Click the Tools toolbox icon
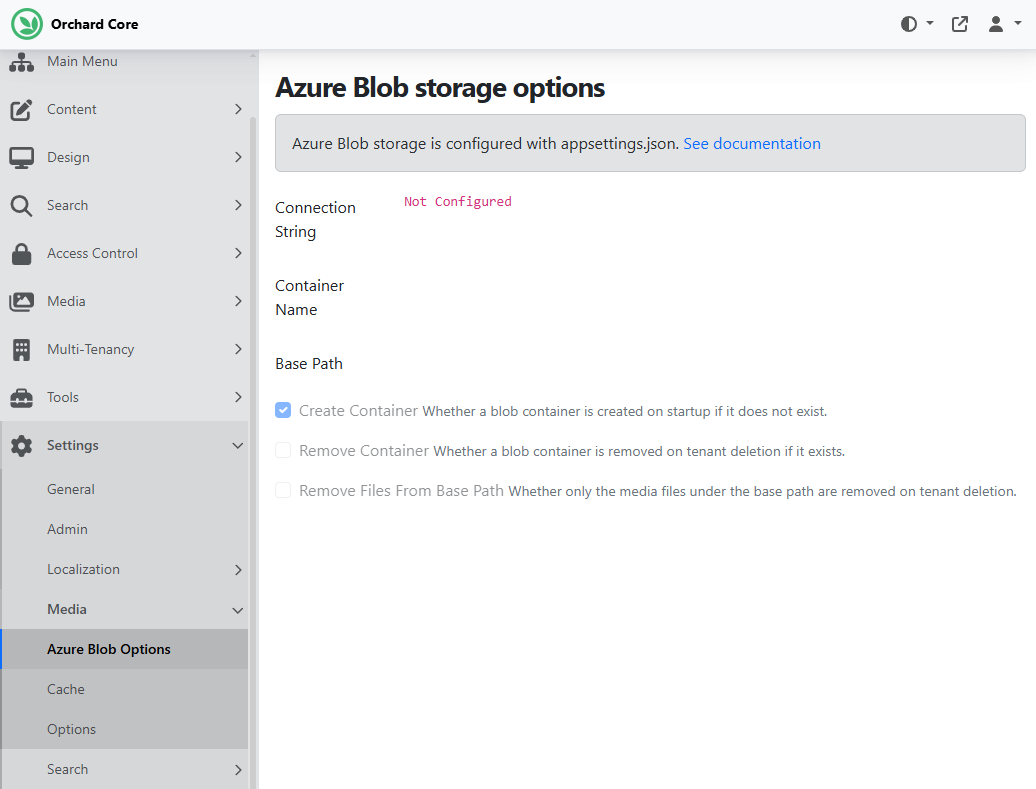 [21, 398]
